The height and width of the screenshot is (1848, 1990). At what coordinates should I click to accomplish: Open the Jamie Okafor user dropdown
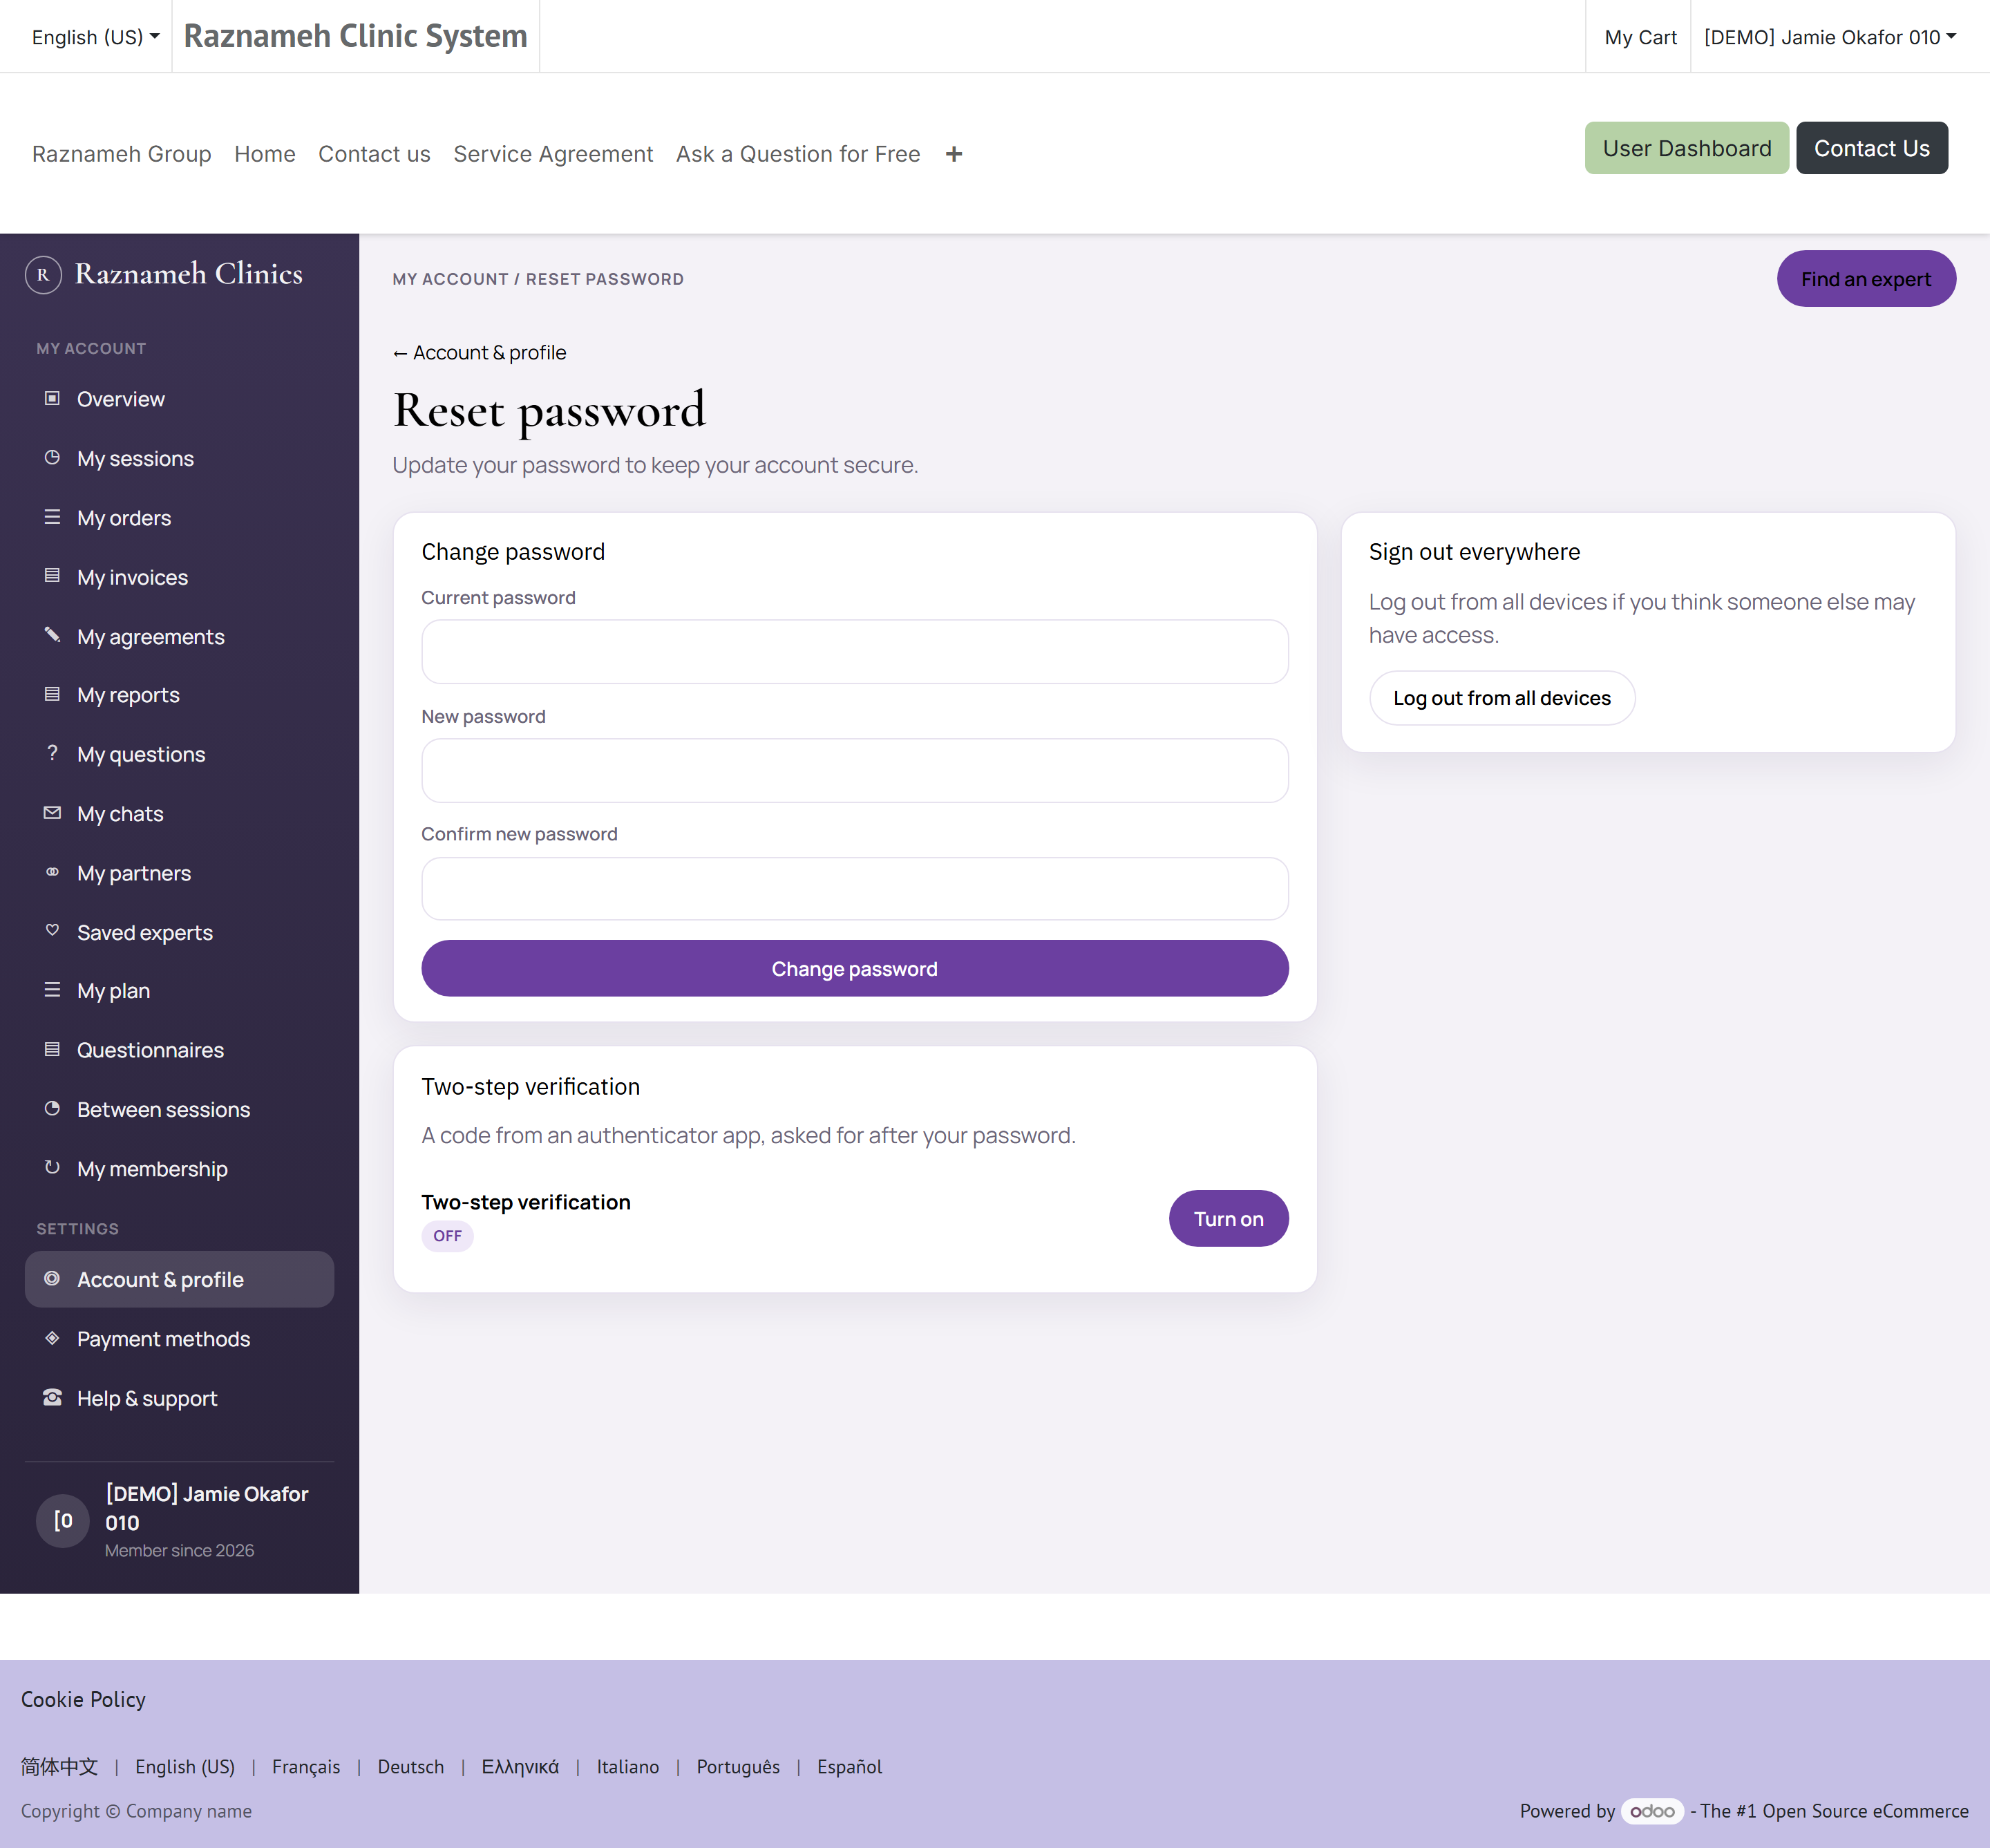click(1830, 37)
